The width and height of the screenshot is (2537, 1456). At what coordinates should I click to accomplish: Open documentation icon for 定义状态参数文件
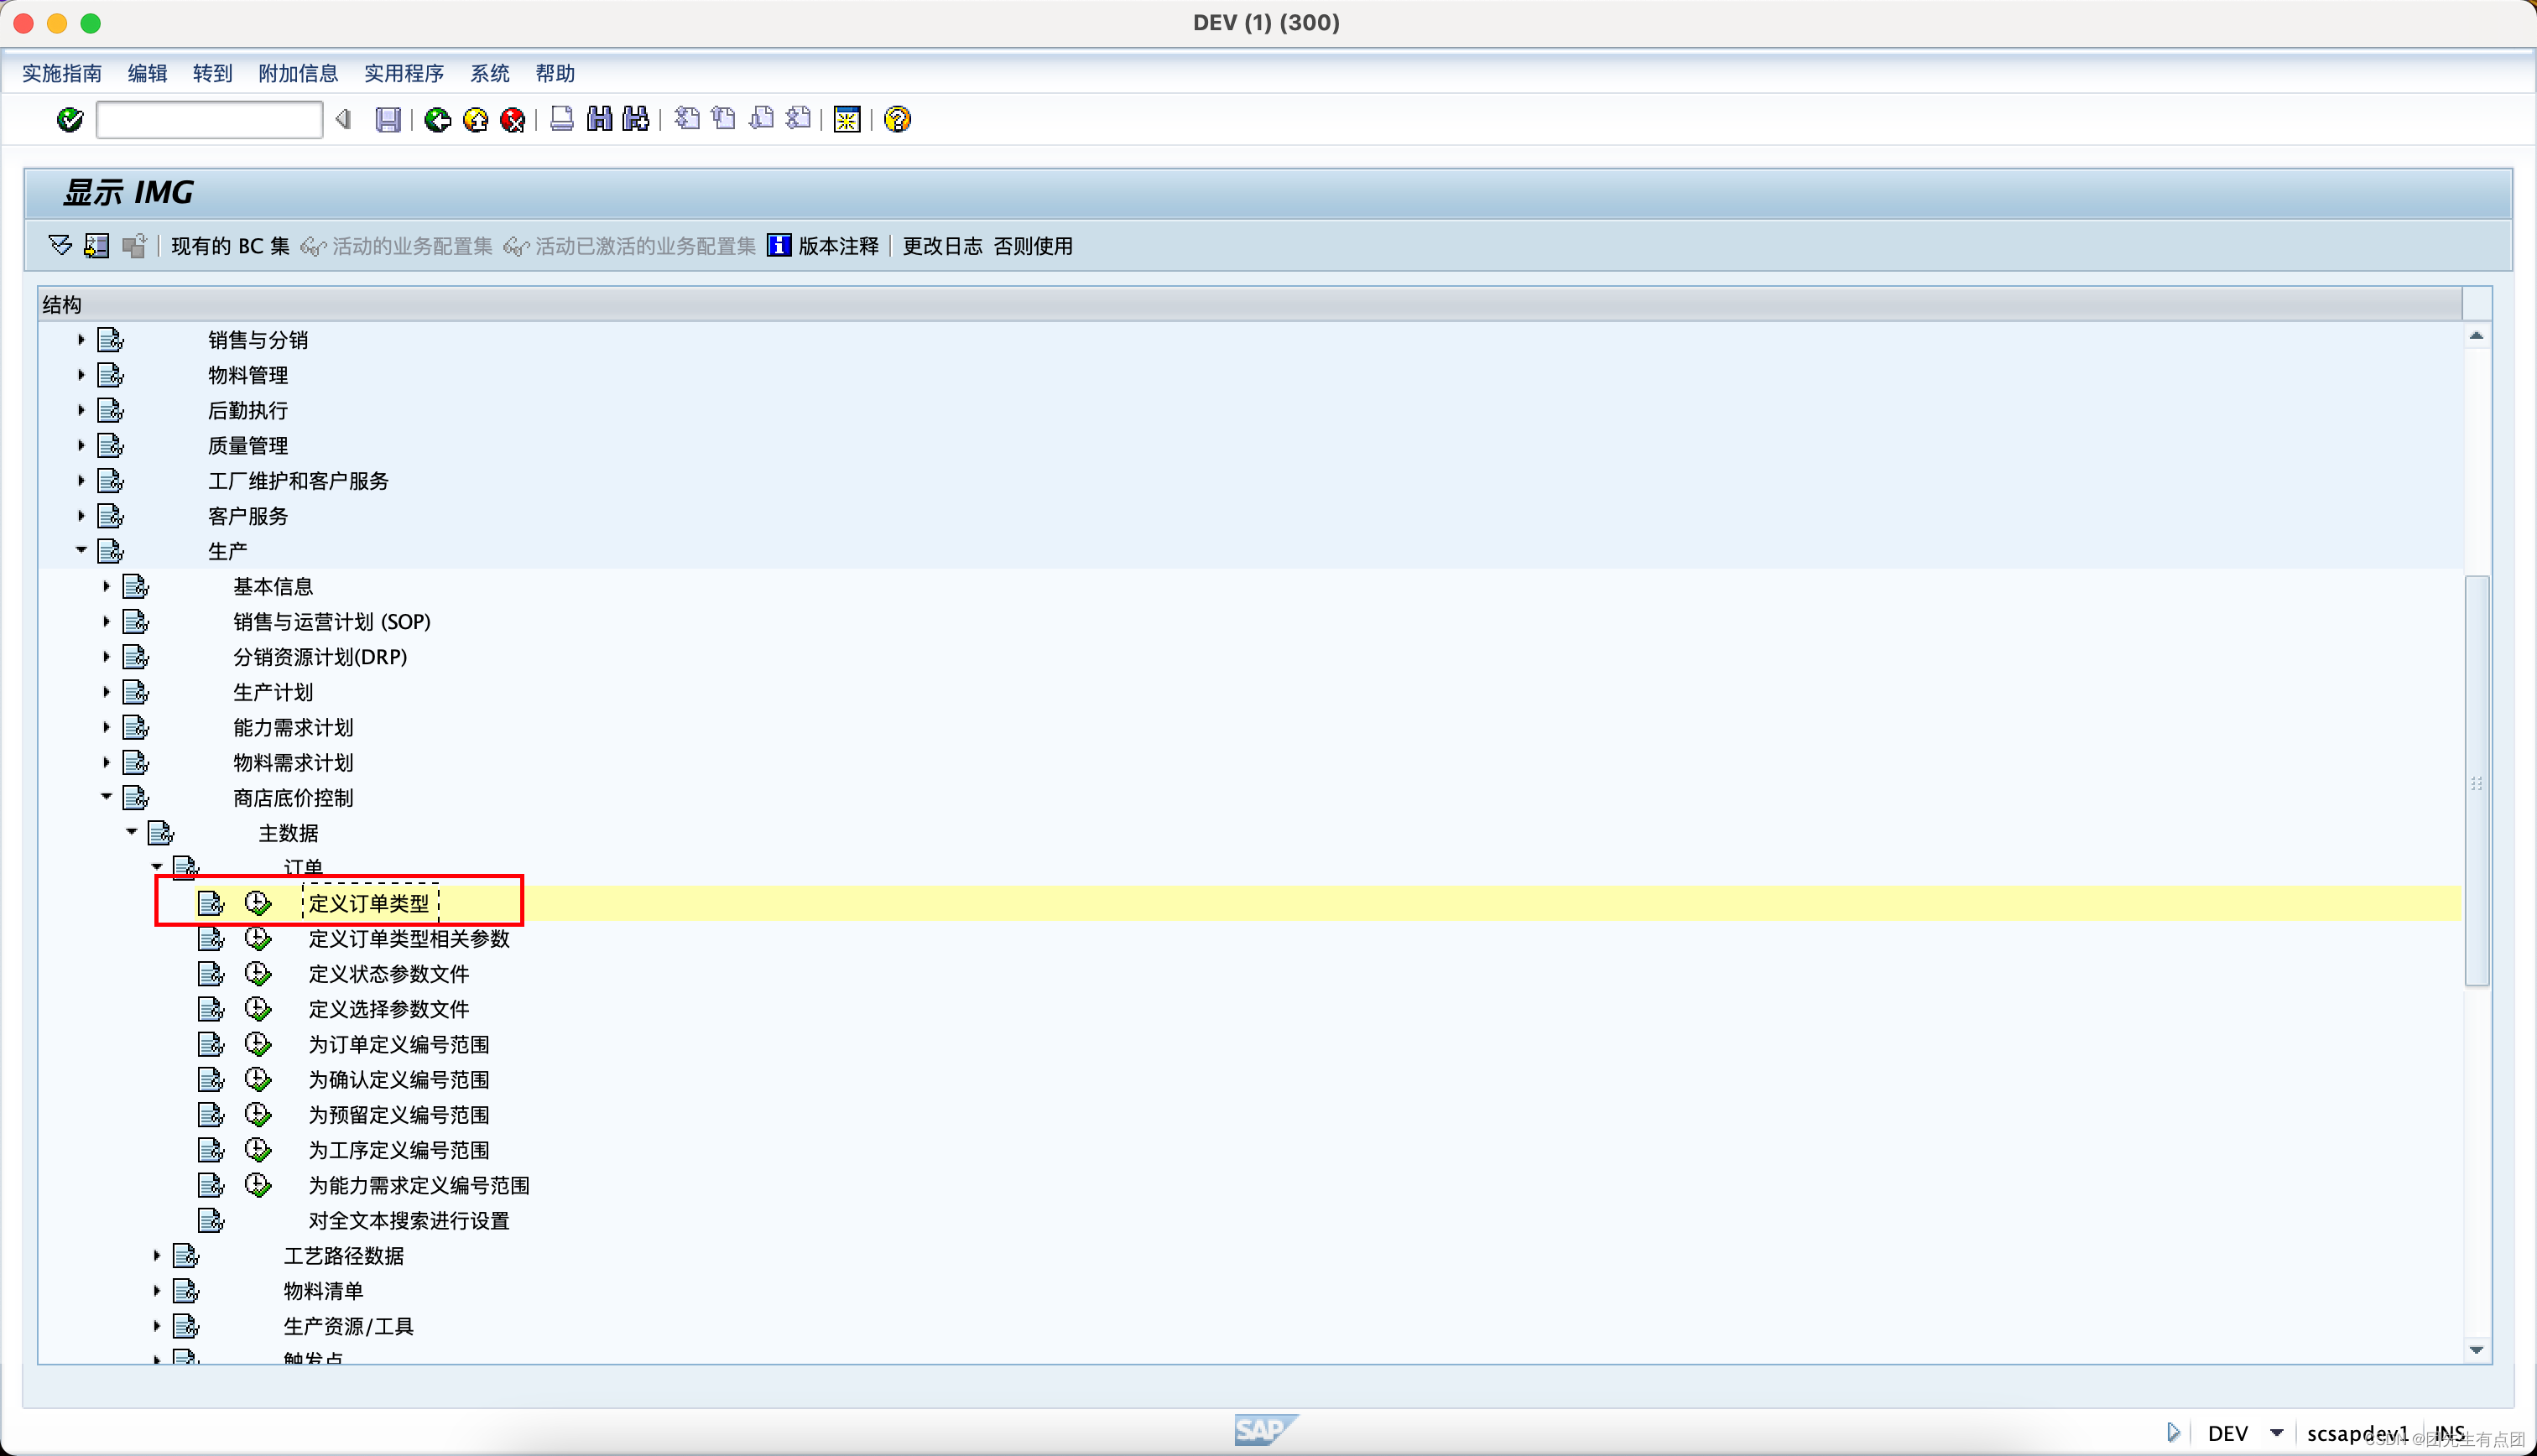[x=210, y=974]
